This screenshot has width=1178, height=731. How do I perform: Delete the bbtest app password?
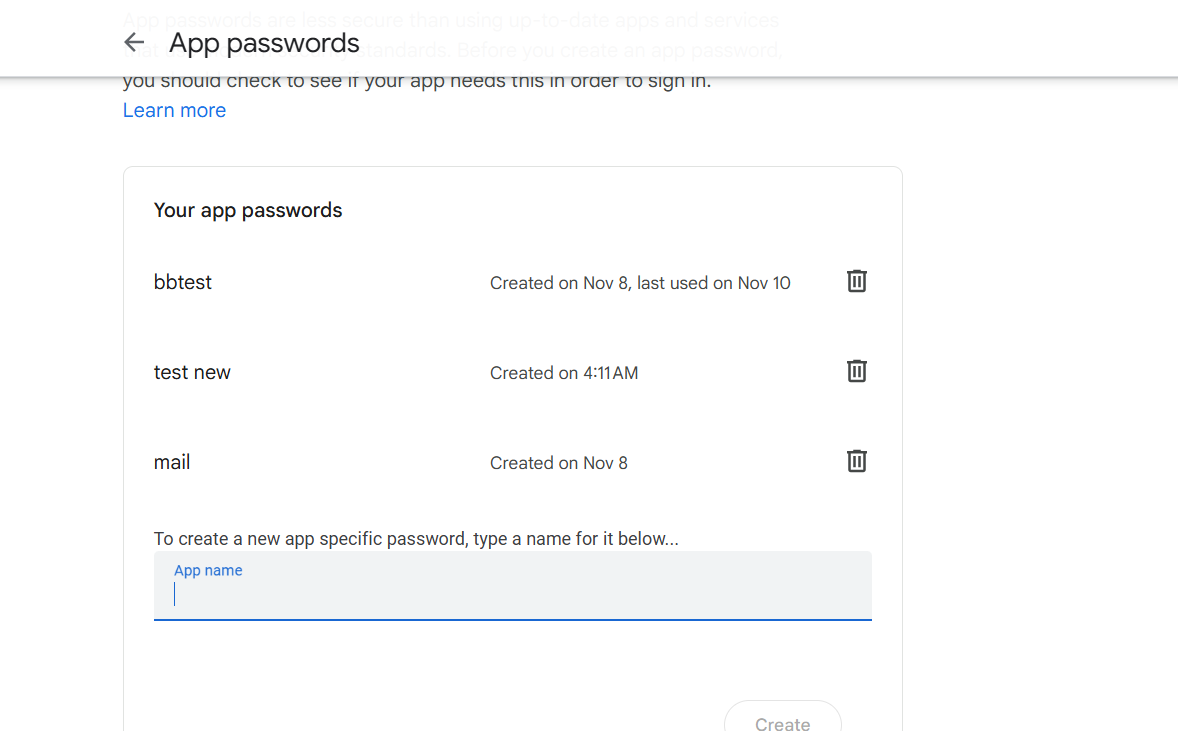coord(856,281)
